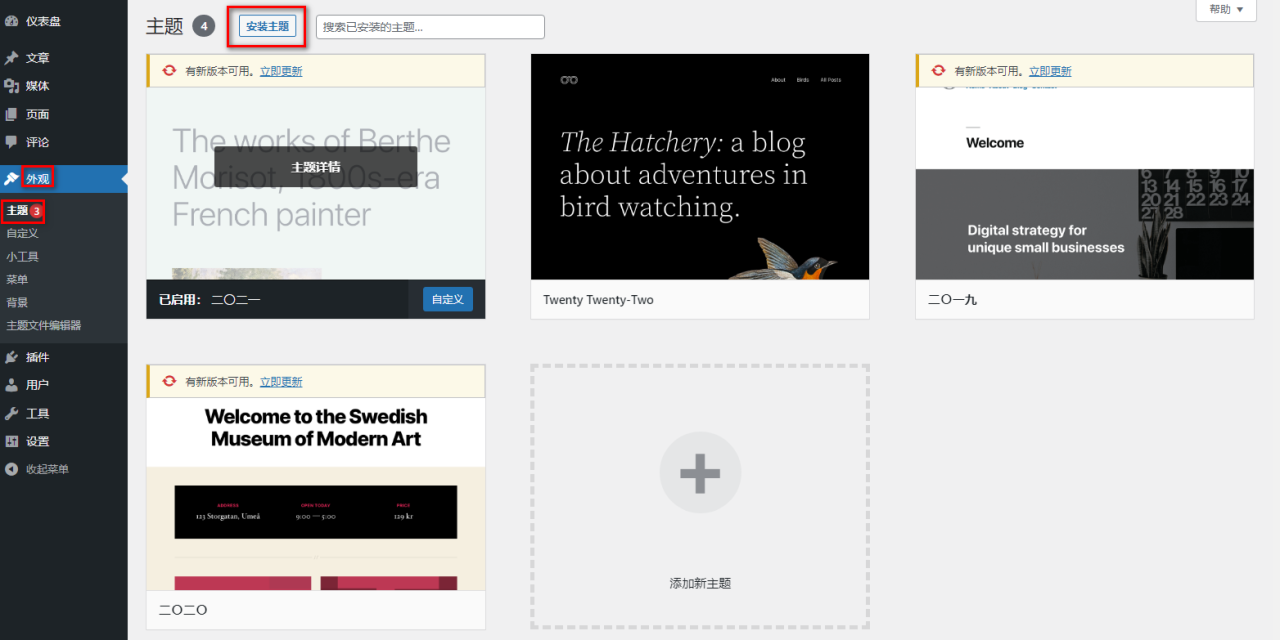The image size is (1280, 640).
Task: Click update icon on 二〇二〇 theme notice
Action: (x=169, y=381)
